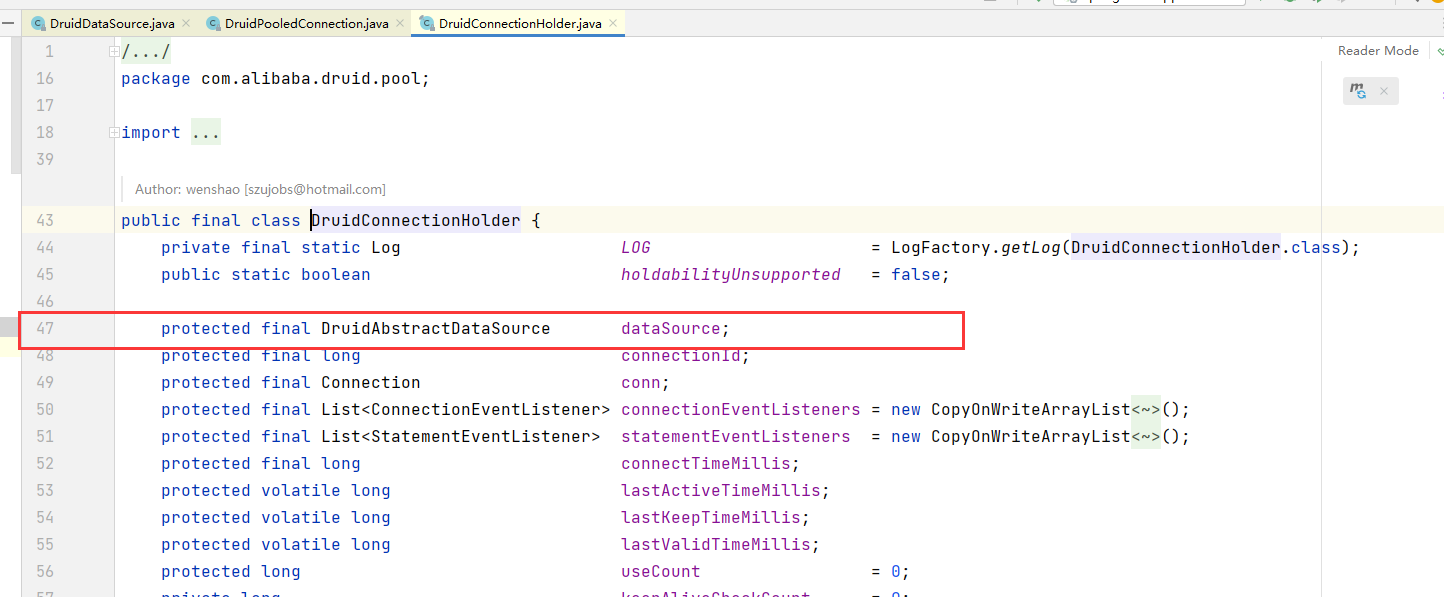Click the DruidConnectionHolder class name on line 43
The height and width of the screenshot is (597, 1444).
pos(416,221)
